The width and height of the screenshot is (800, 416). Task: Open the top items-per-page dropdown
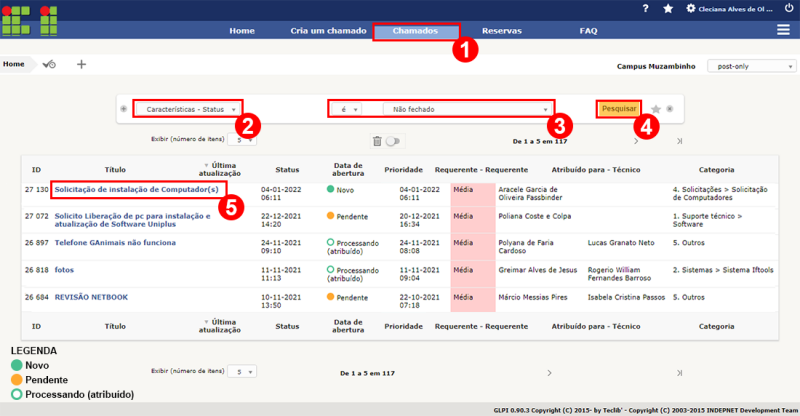tap(242, 139)
